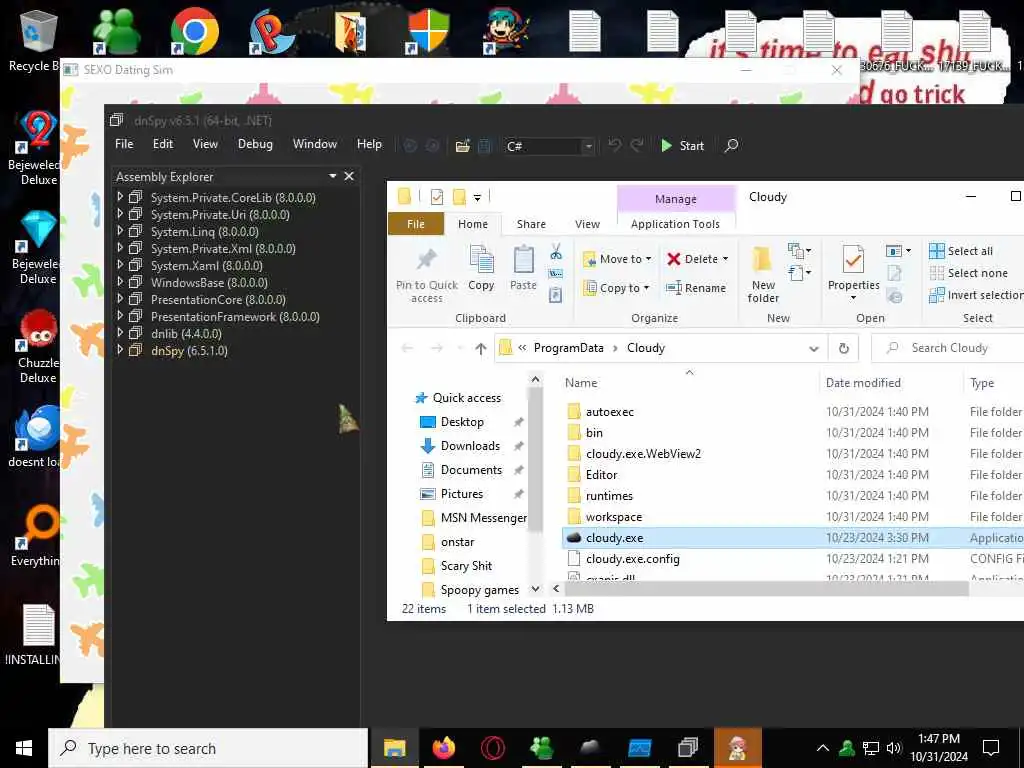1024x768 pixels.
Task: Click the horizontal scrollbar in file list
Action: pos(766,588)
